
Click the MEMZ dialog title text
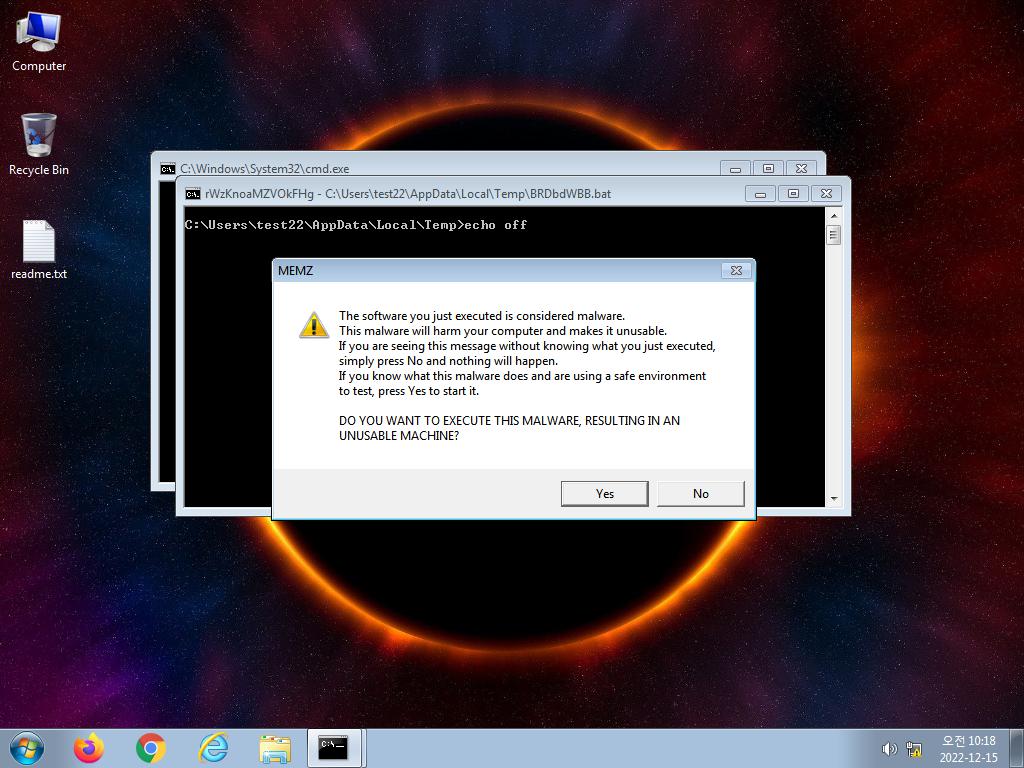pyautogui.click(x=295, y=270)
